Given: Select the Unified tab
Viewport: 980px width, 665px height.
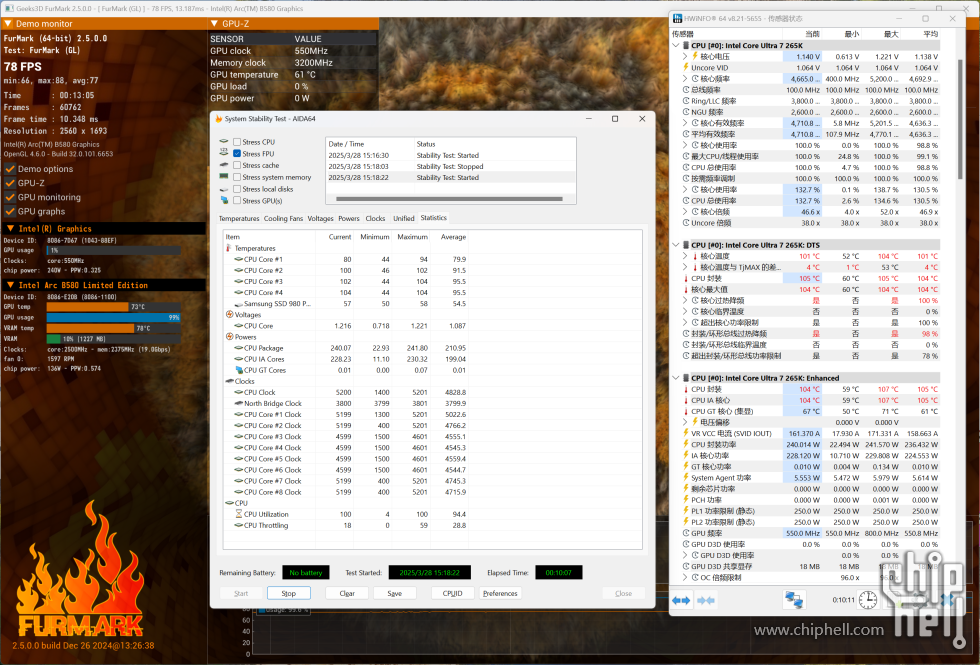Looking at the screenshot, I should pyautogui.click(x=404, y=218).
